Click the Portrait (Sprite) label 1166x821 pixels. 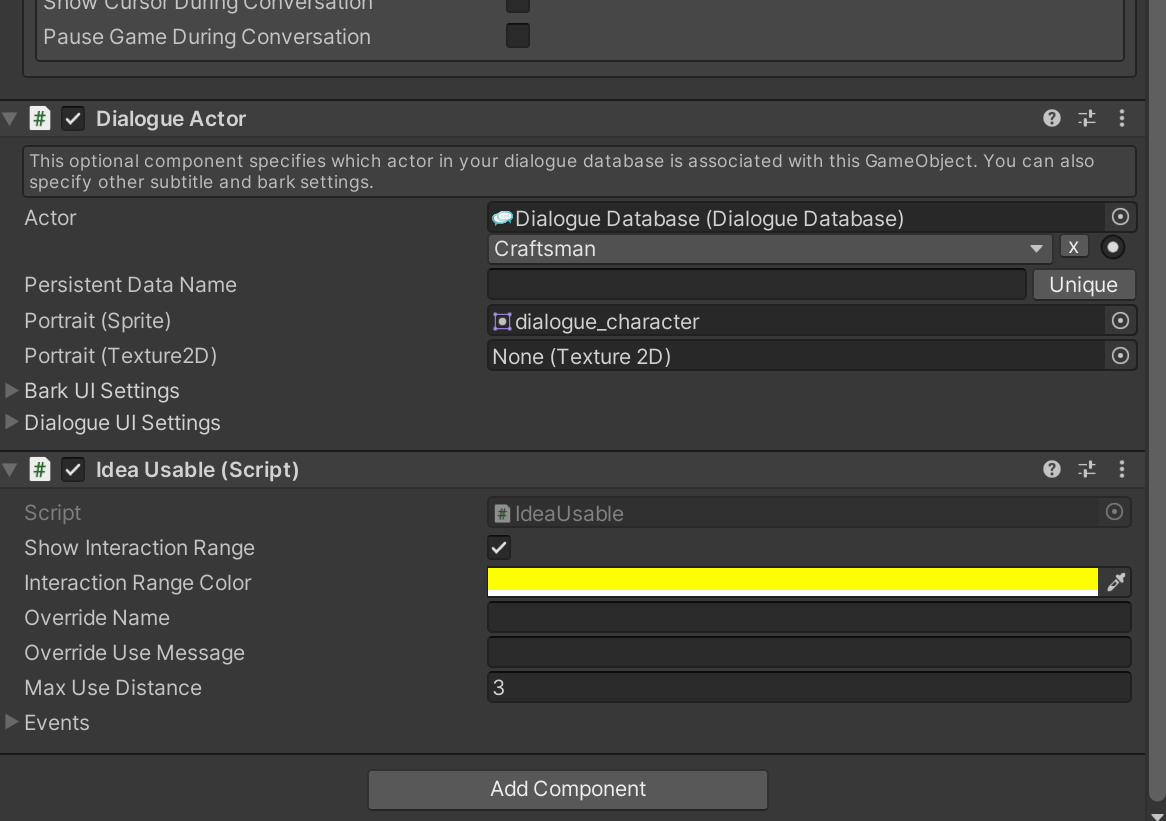click(x=97, y=321)
